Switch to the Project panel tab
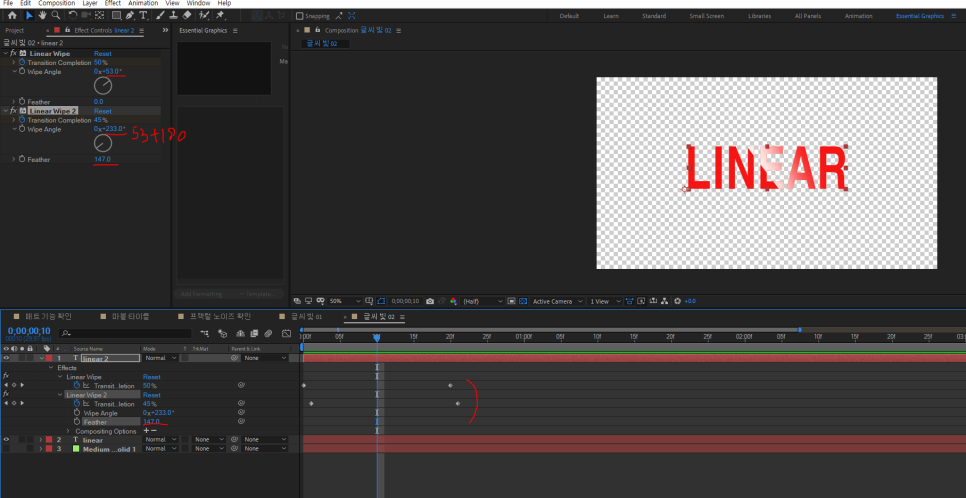 14,30
